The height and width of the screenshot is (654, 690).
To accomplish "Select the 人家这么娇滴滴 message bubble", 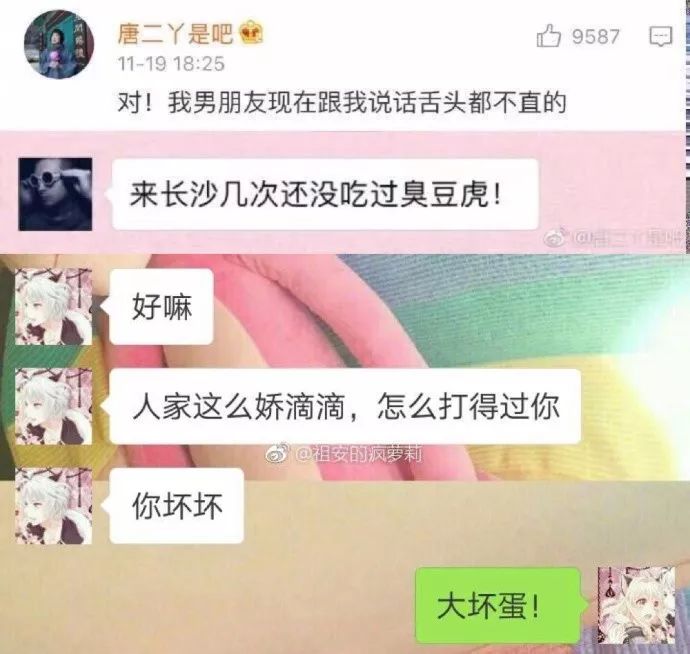I will [345, 407].
